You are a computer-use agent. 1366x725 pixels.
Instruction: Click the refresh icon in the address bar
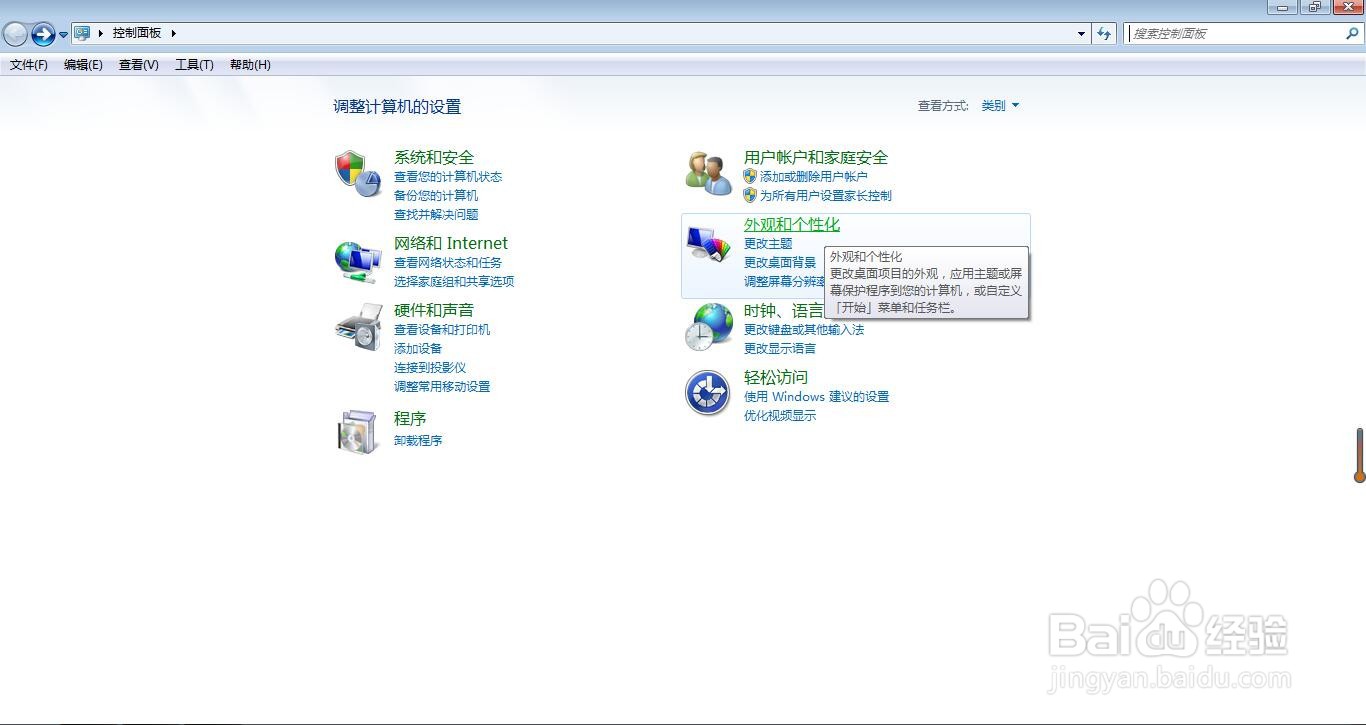[x=1103, y=33]
